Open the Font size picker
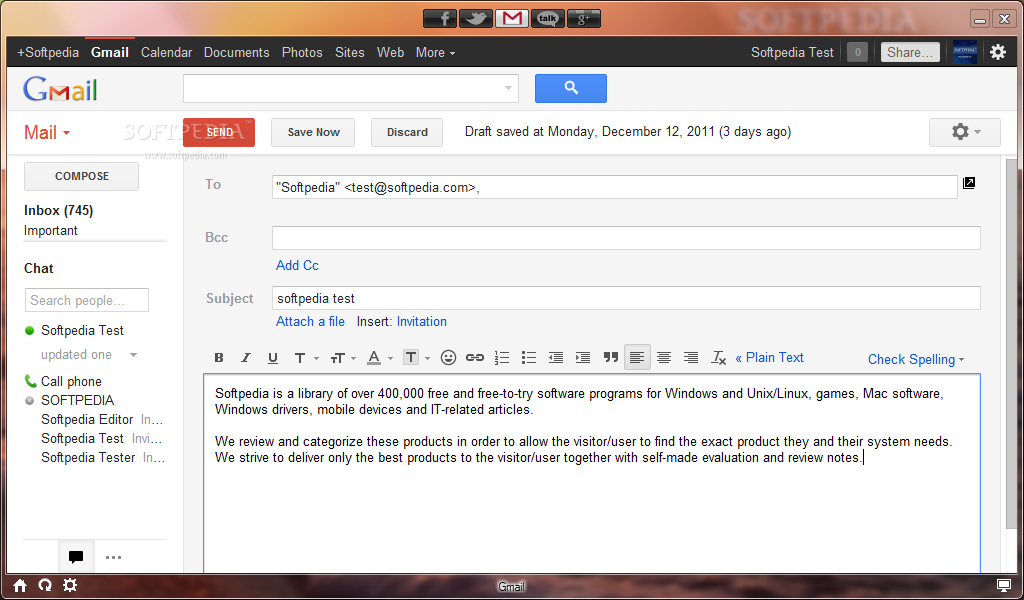Viewport: 1024px width, 600px height. pos(342,357)
